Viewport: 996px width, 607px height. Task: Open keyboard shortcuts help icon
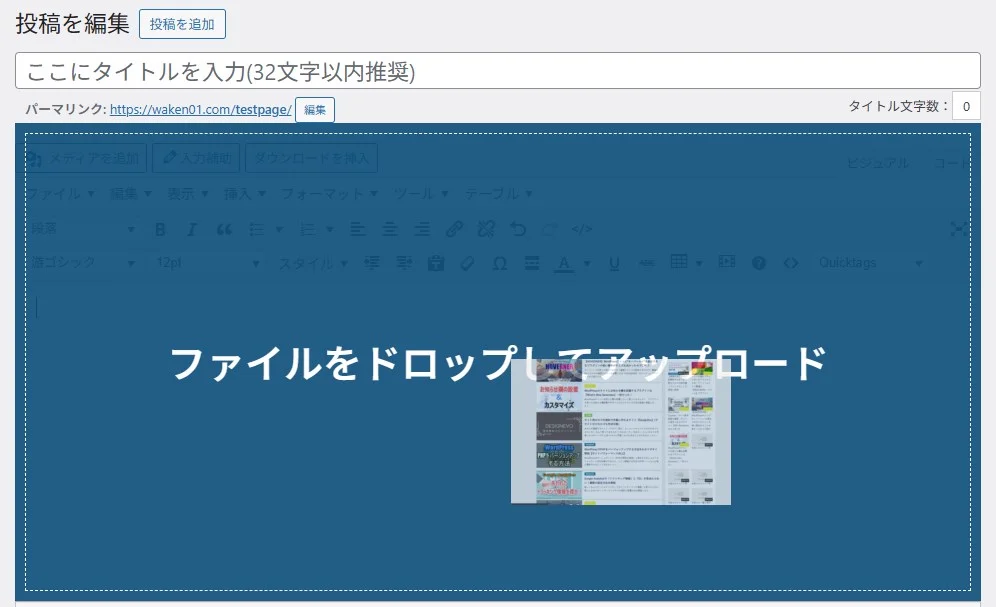tap(758, 263)
